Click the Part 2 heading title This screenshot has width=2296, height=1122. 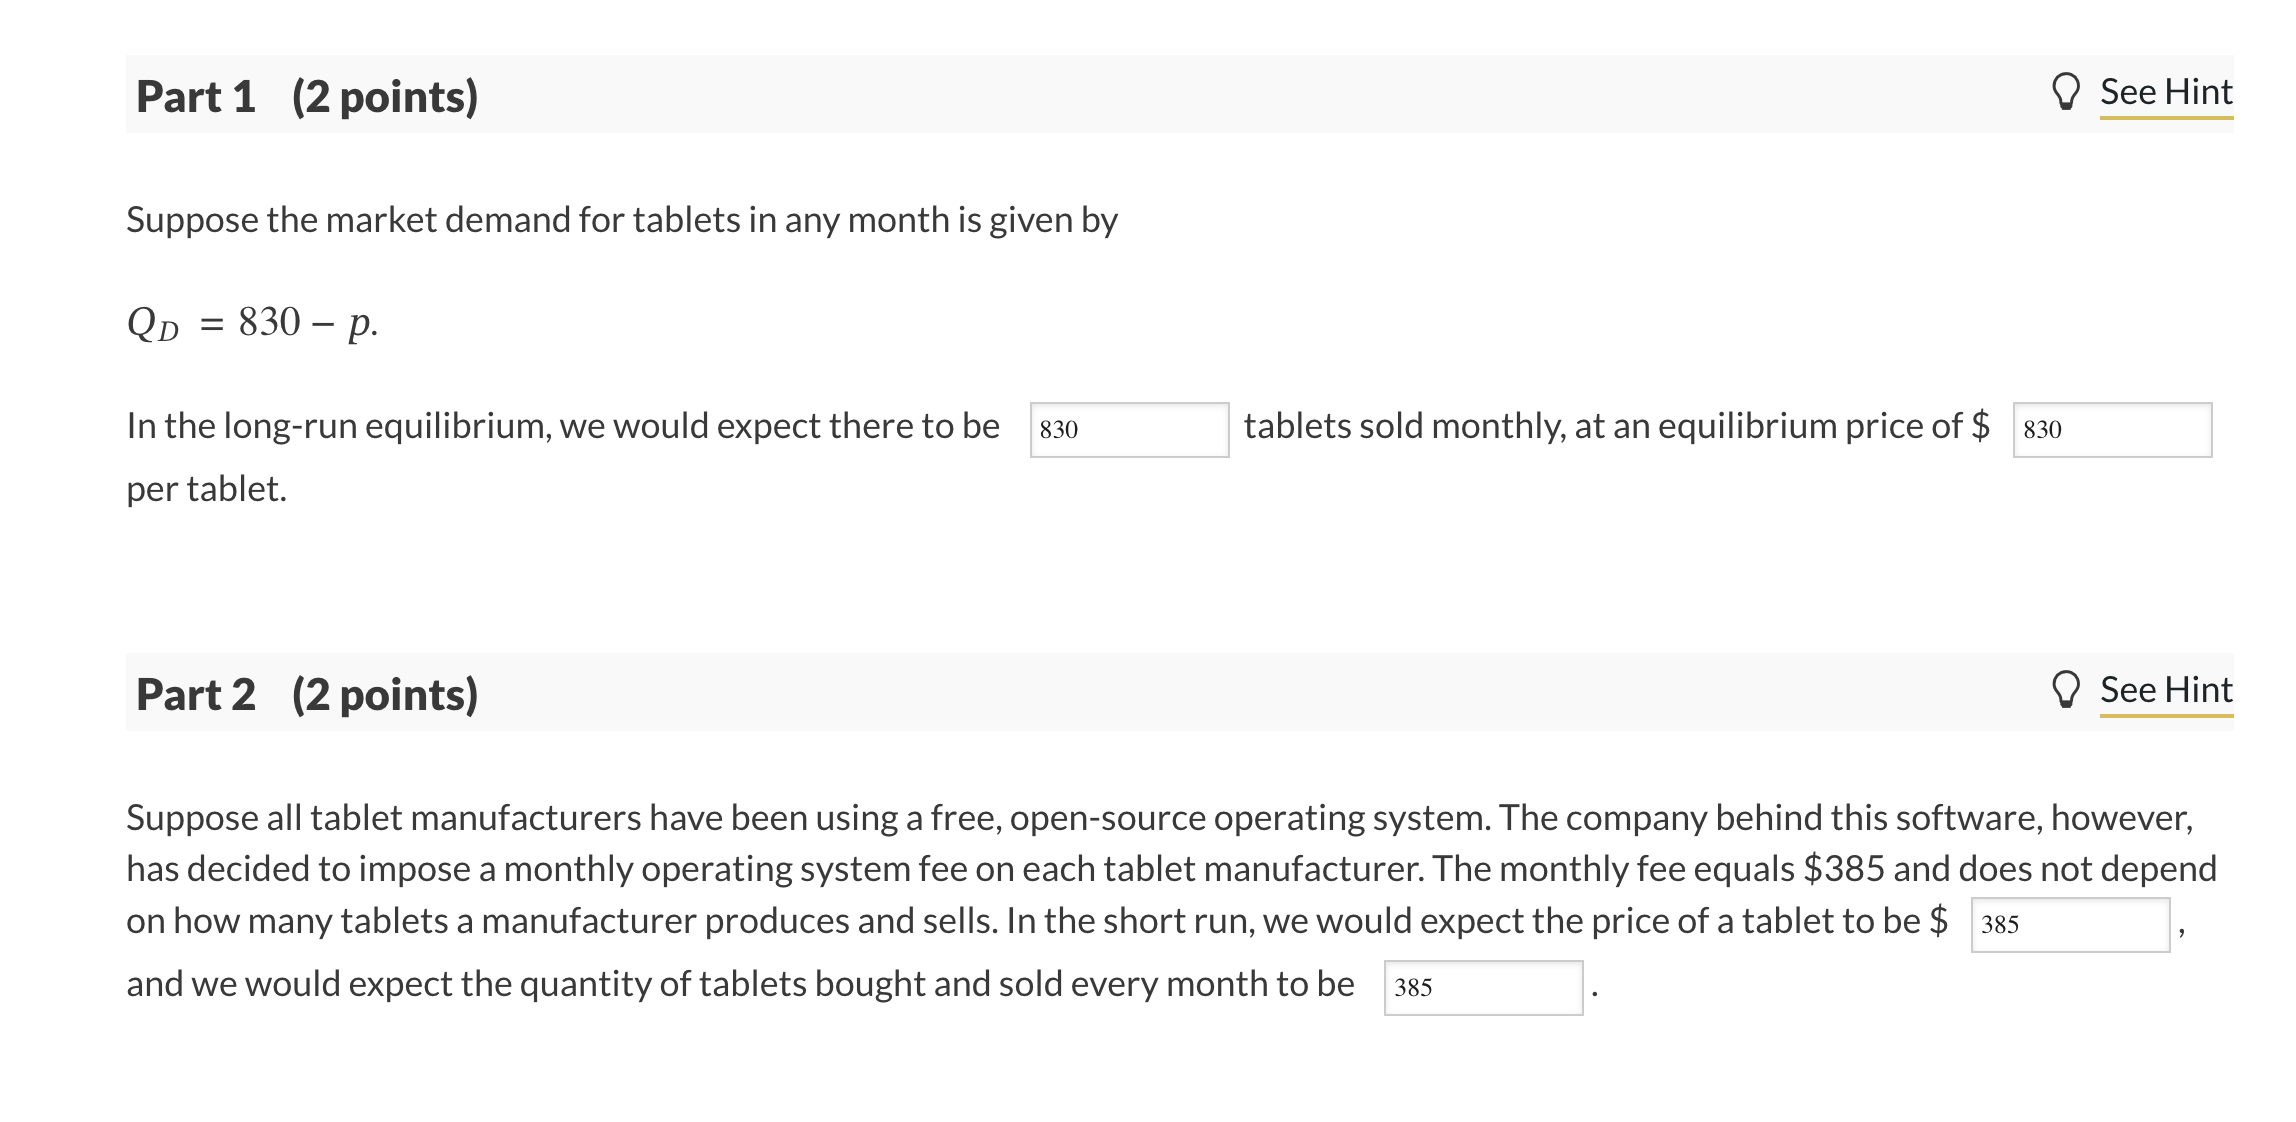coord(196,694)
